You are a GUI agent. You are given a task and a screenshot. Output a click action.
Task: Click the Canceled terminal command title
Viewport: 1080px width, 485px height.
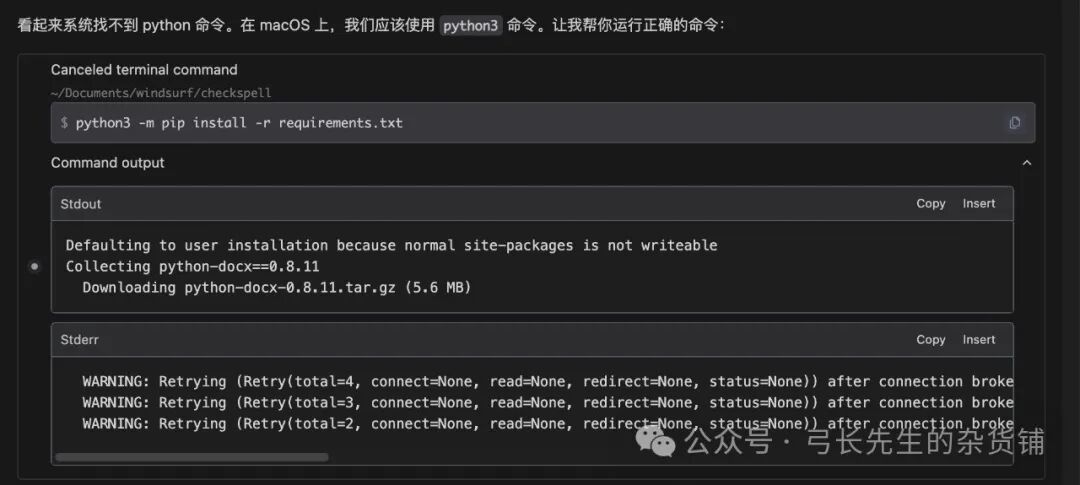[144, 70]
